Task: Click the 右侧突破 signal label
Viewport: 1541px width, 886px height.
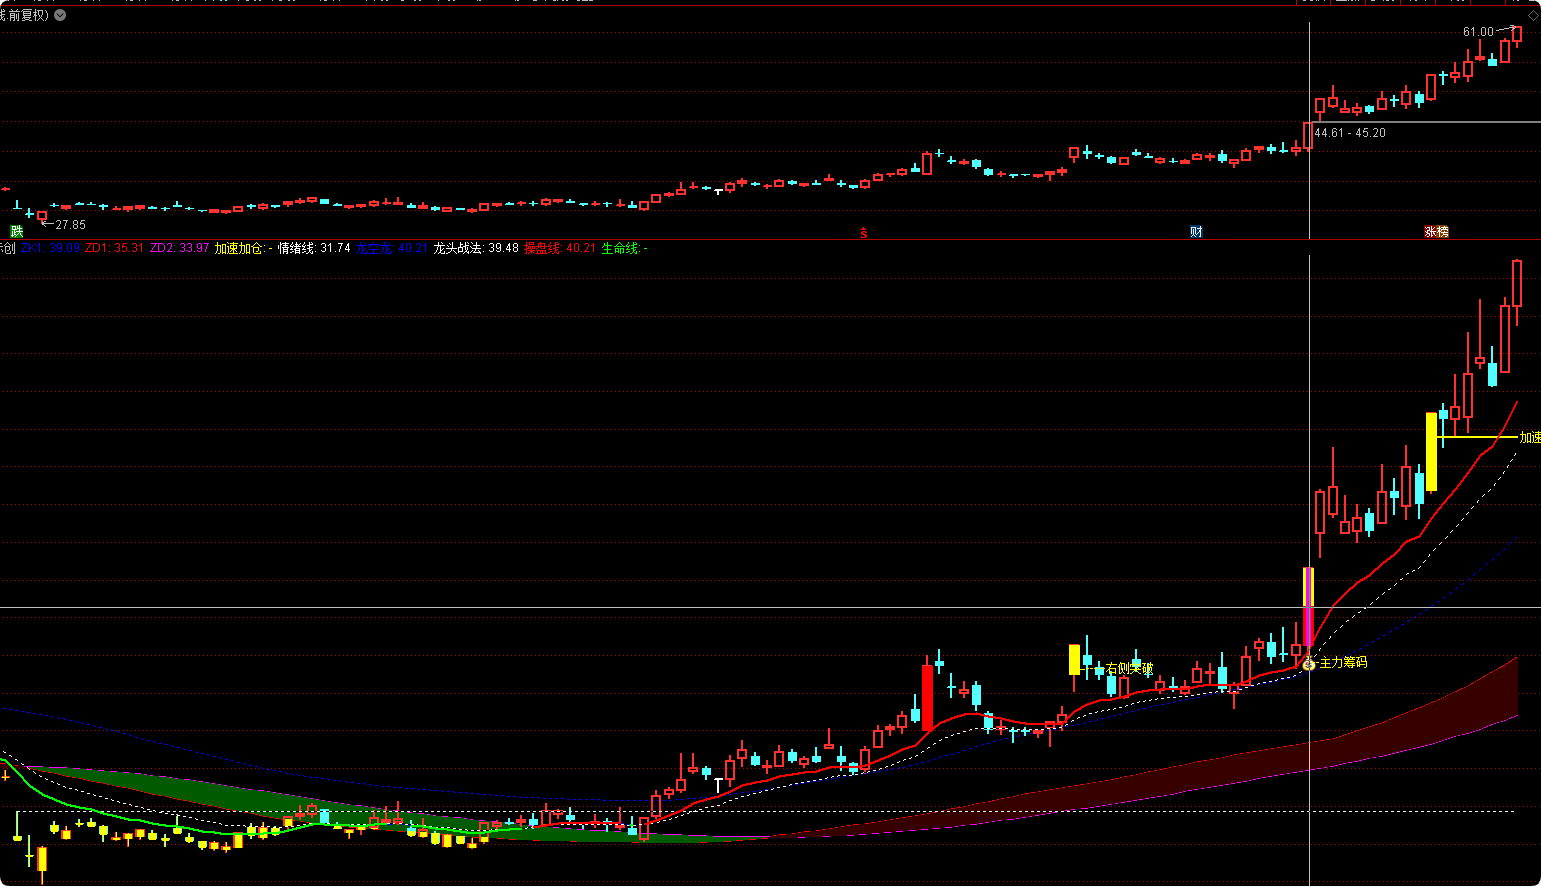Action: [1129, 669]
